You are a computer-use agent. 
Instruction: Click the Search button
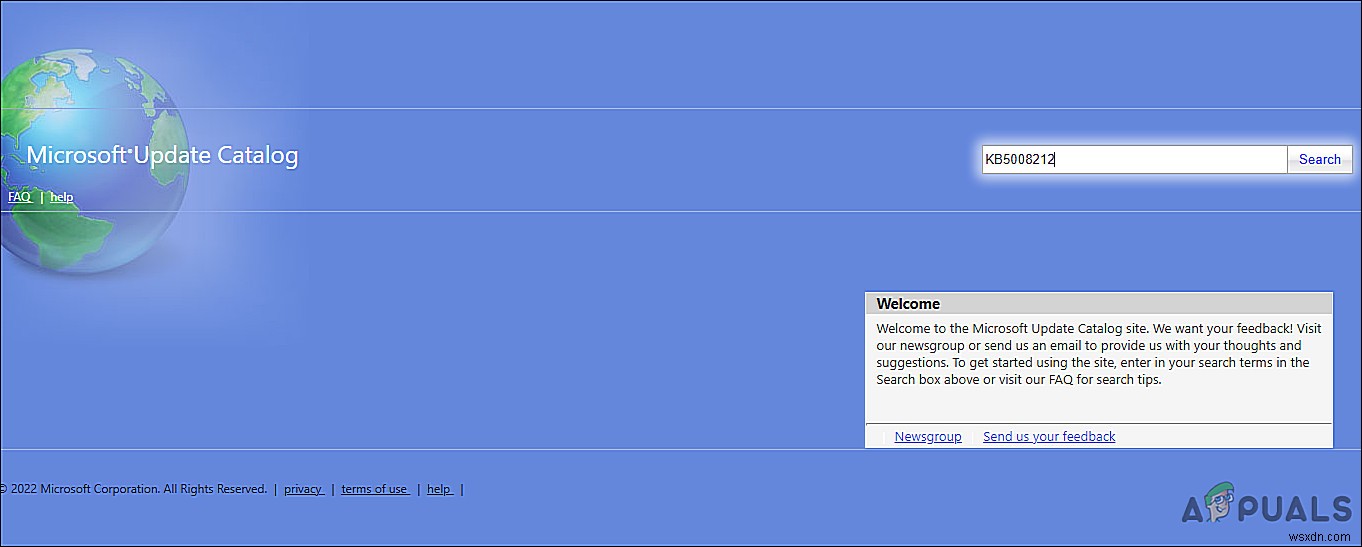(1319, 160)
